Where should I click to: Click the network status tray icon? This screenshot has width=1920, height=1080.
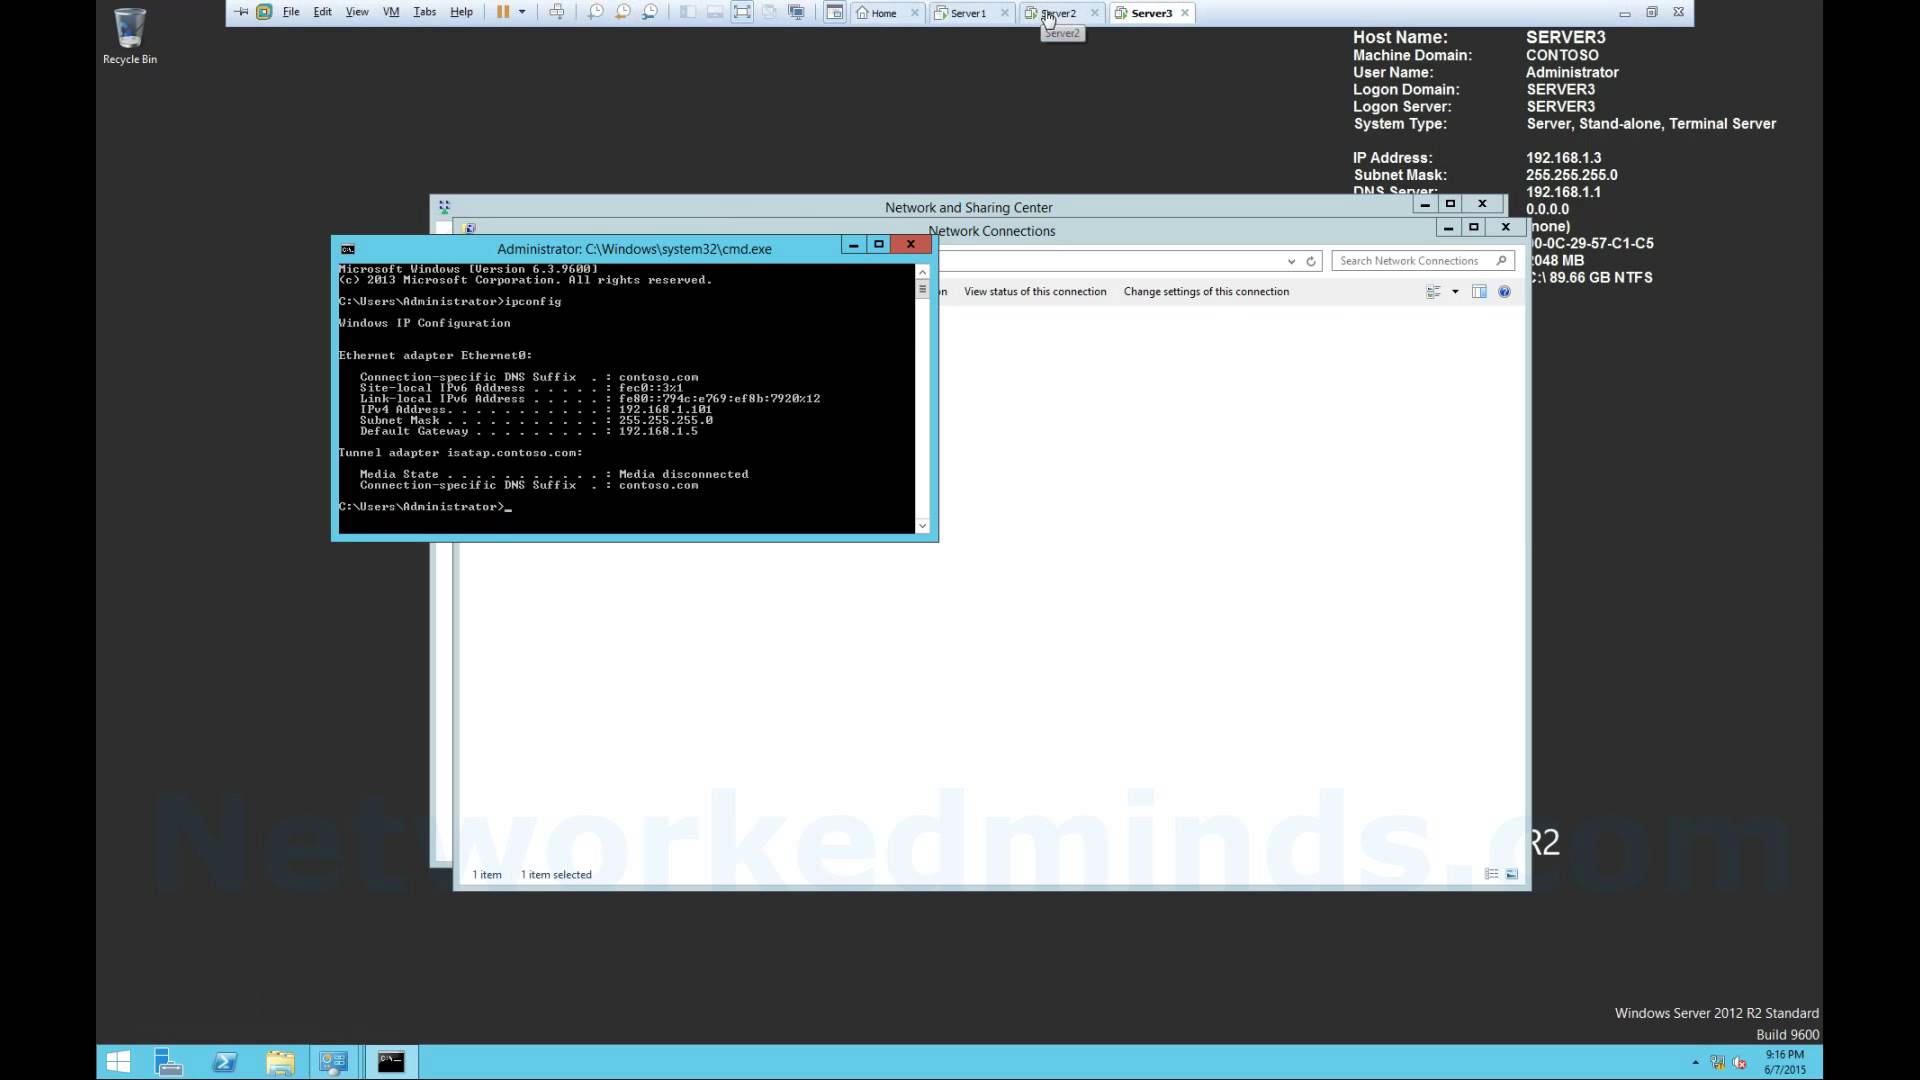pyautogui.click(x=1718, y=1062)
